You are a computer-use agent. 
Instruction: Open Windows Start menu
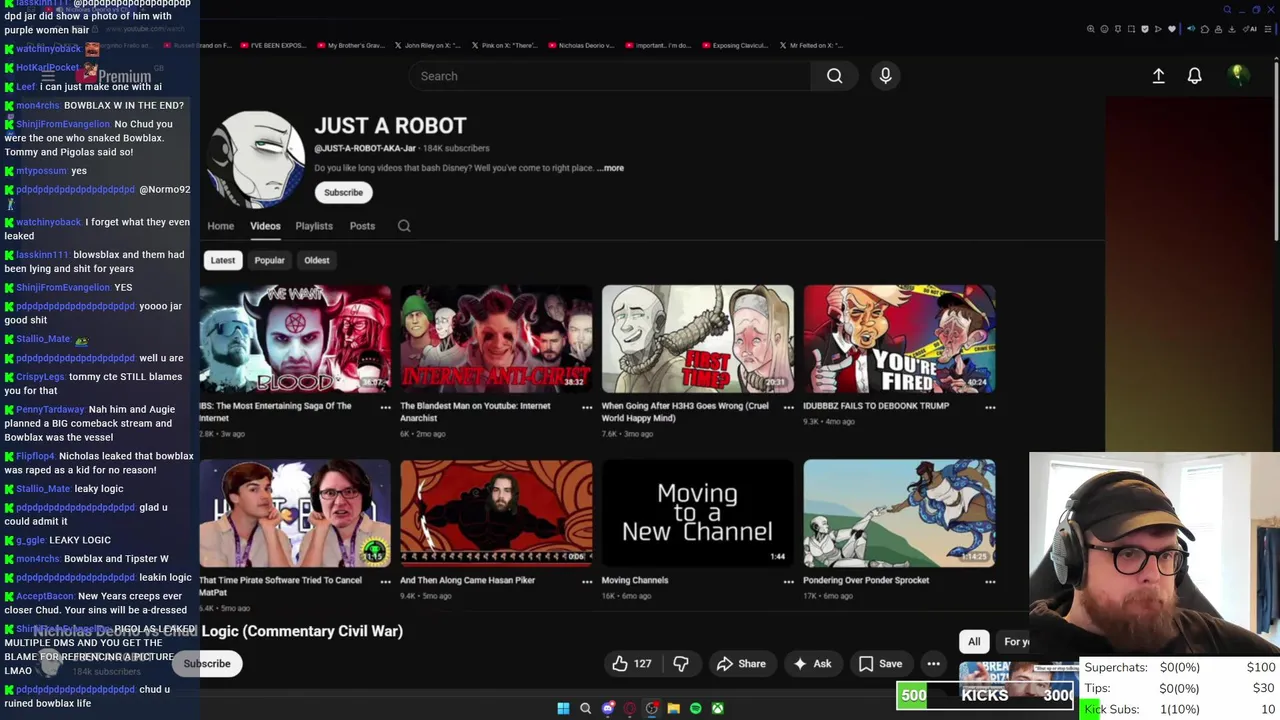563,708
